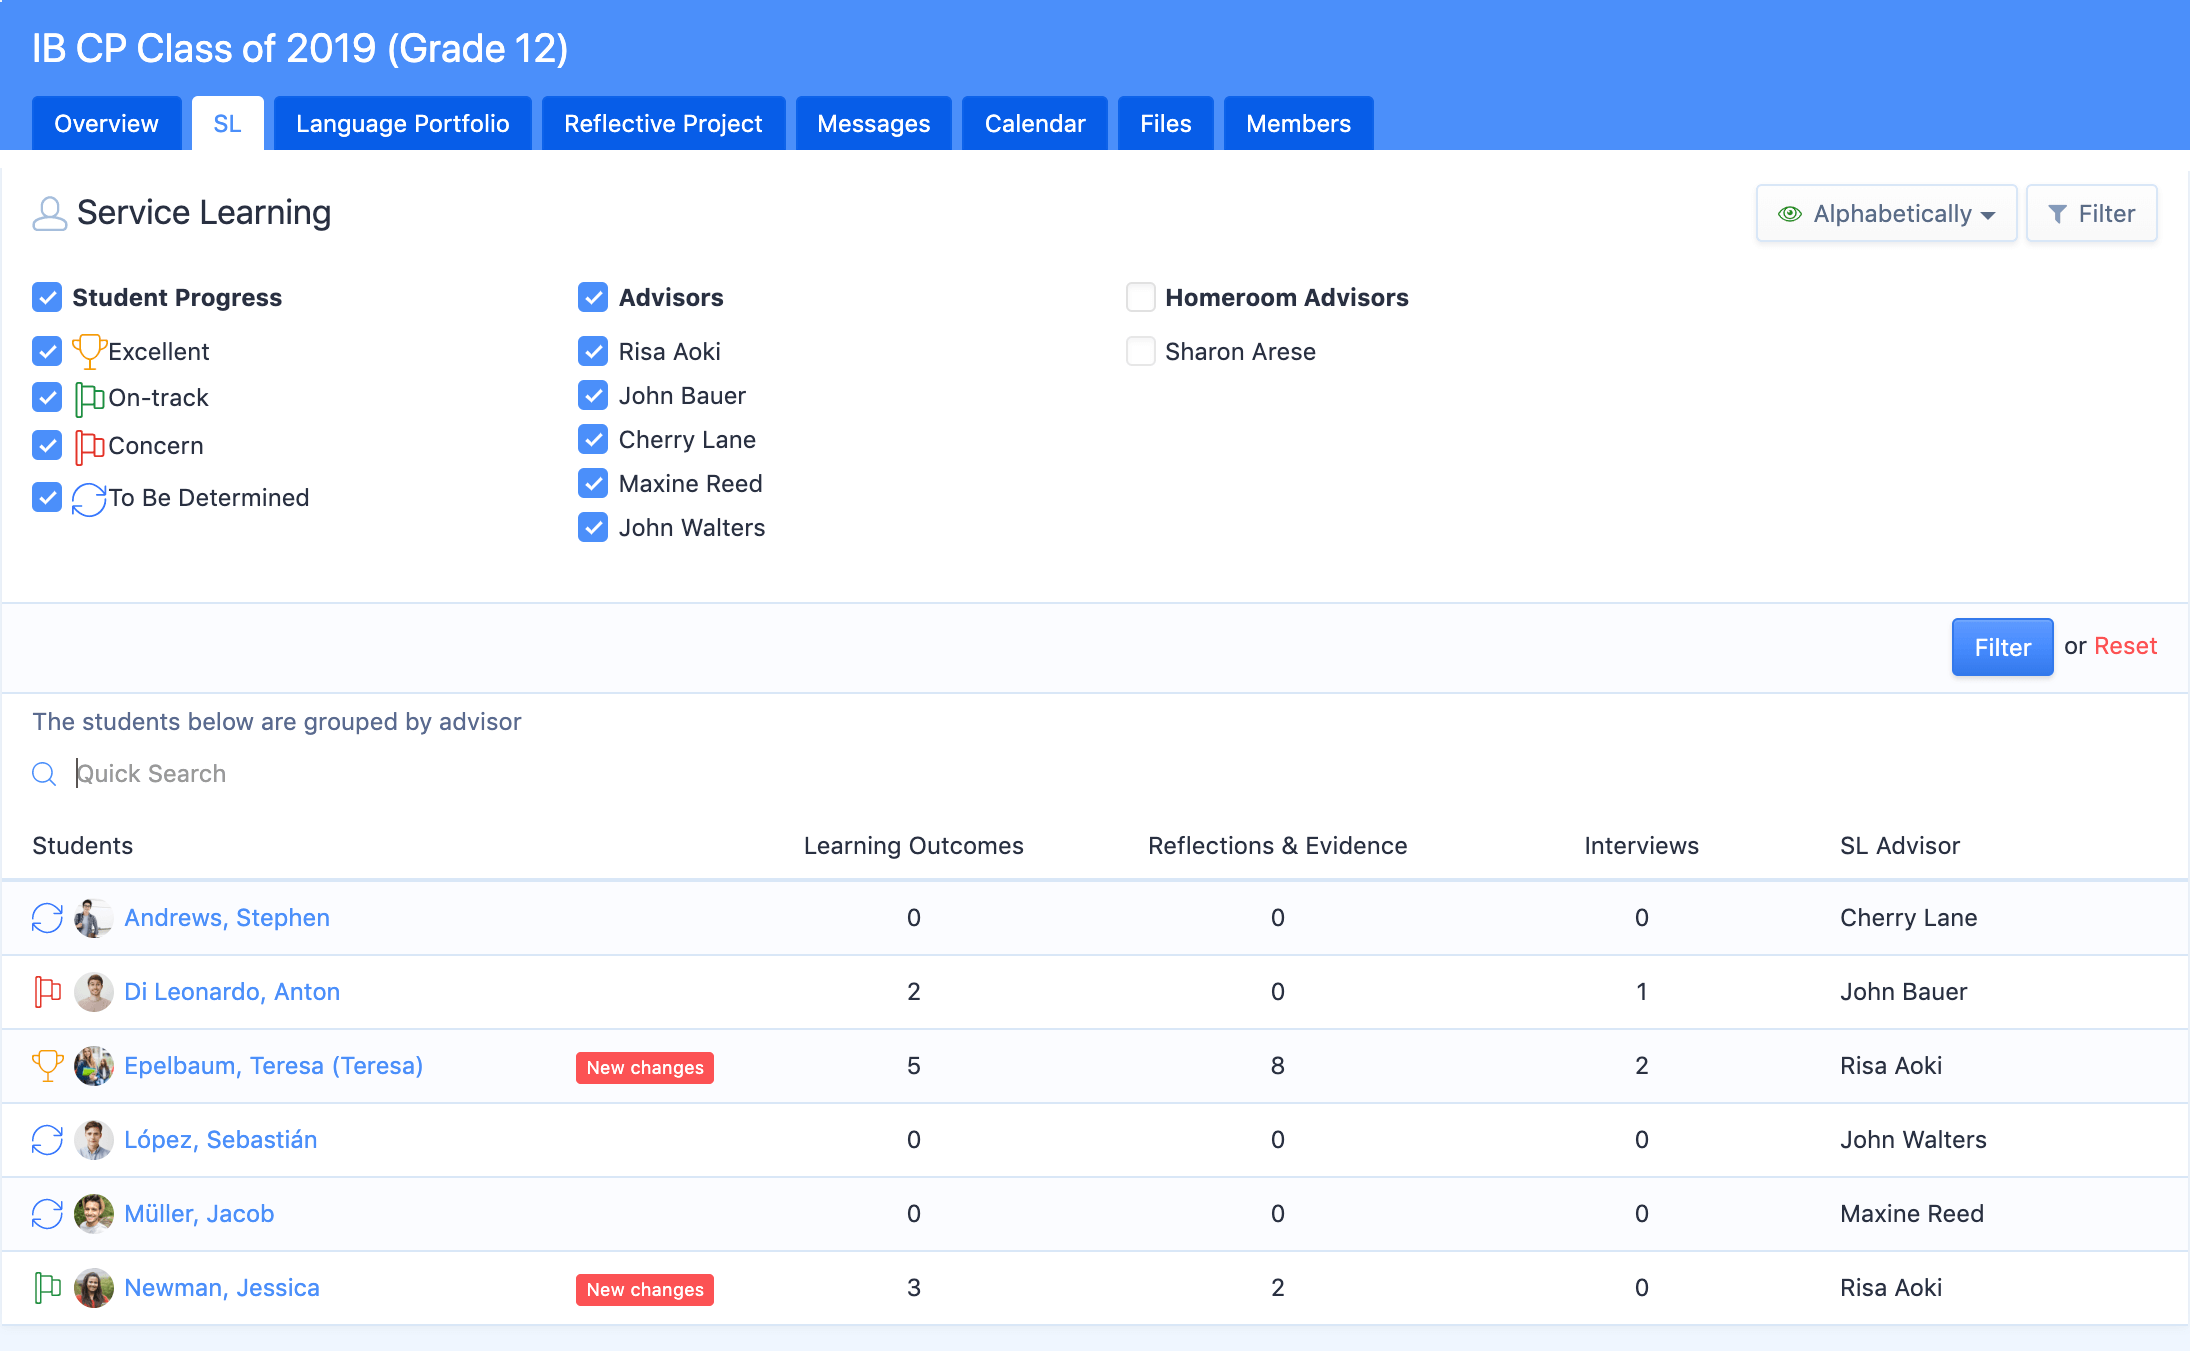Click the Interviews column header
2190x1351 pixels.
pyautogui.click(x=1641, y=846)
